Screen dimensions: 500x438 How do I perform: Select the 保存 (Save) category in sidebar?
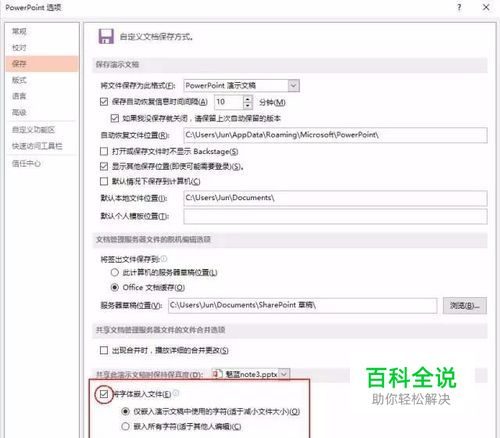(42, 64)
